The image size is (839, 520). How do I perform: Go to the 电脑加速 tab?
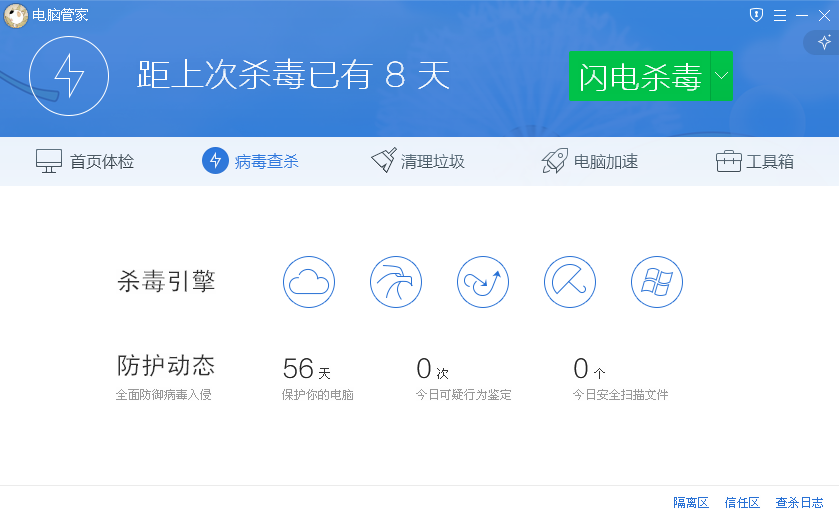(590, 161)
